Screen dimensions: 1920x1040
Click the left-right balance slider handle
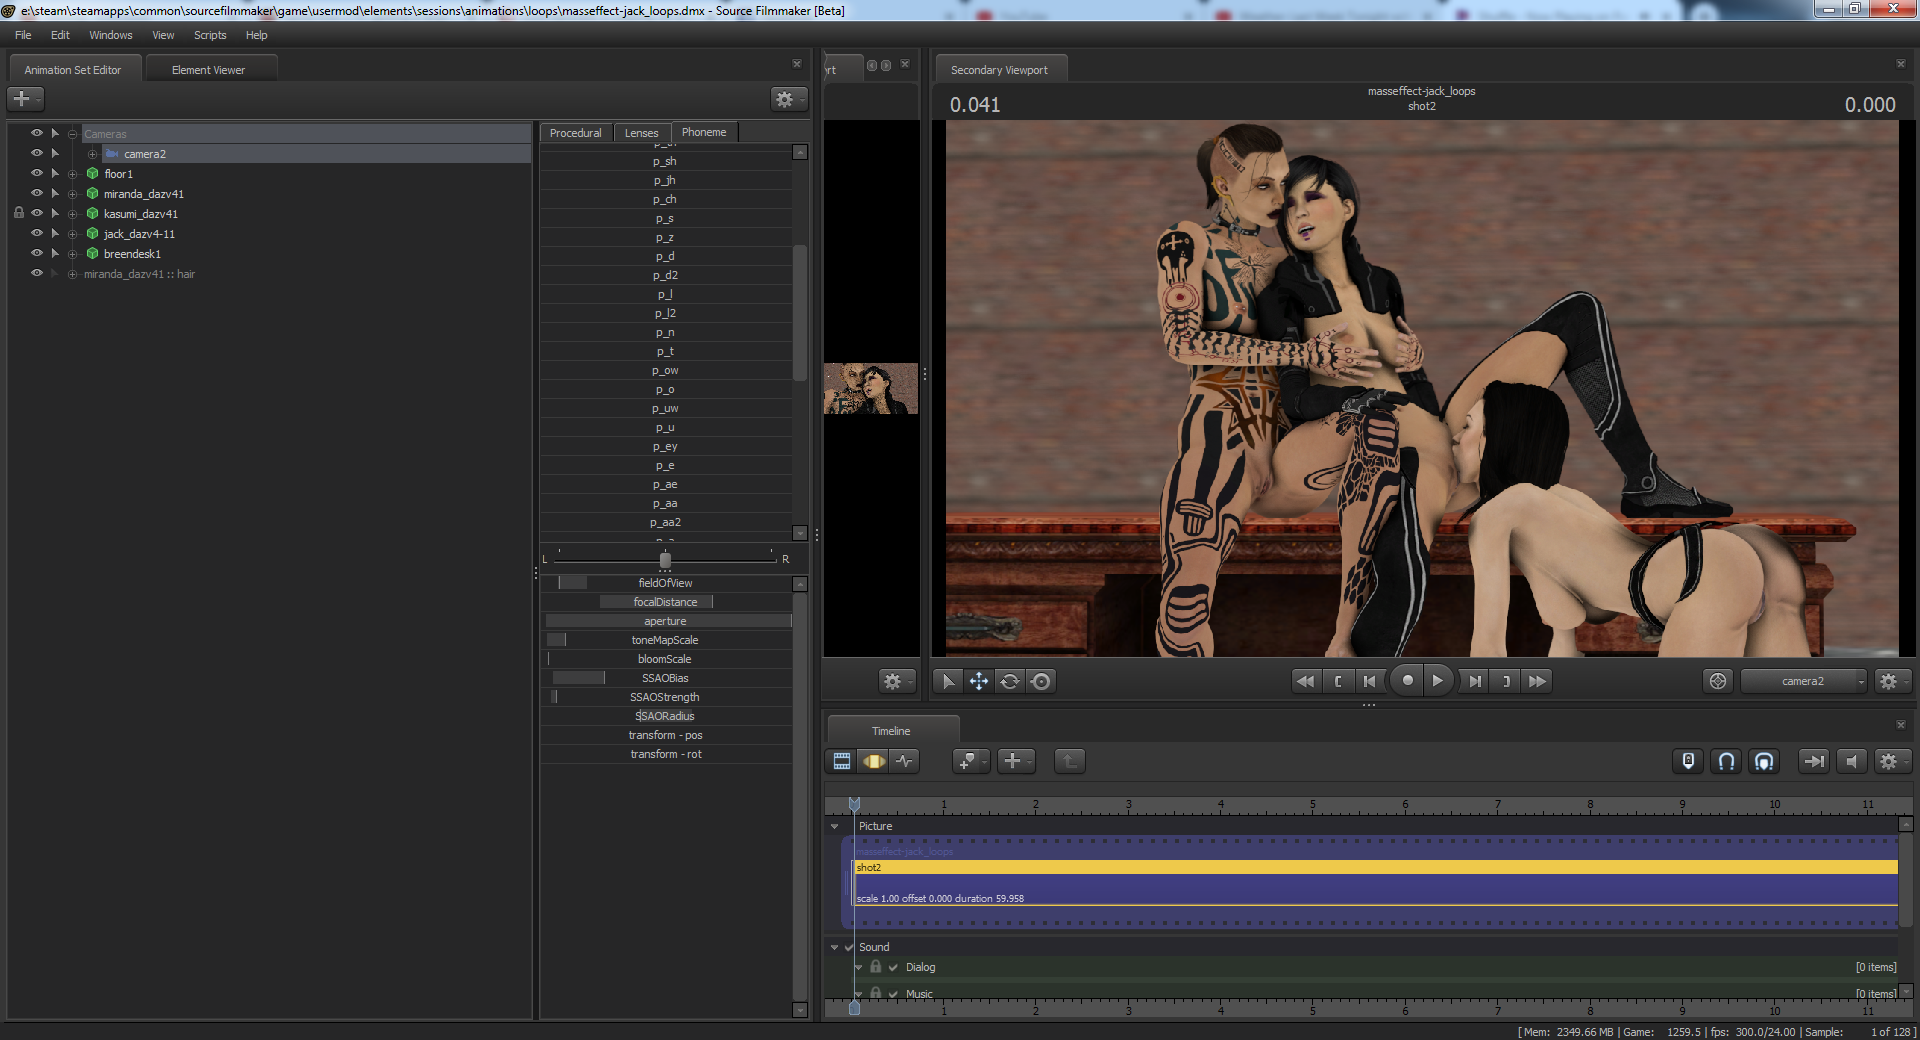click(x=665, y=559)
